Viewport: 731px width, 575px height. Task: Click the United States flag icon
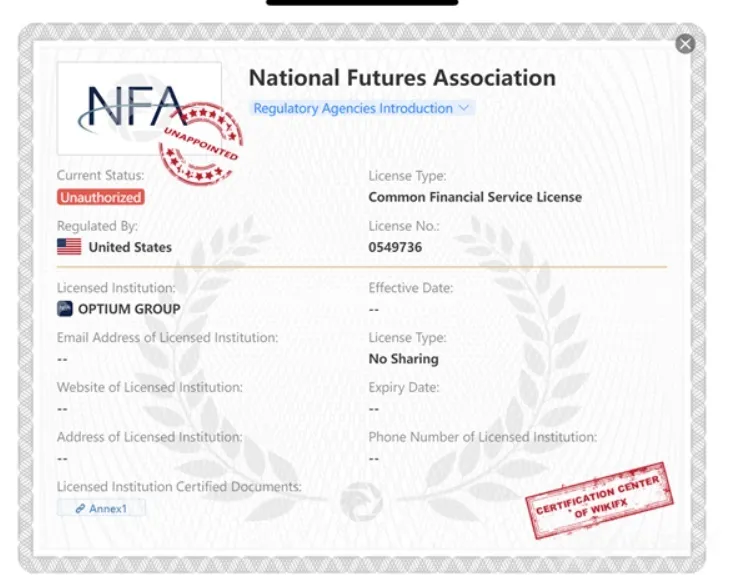point(69,247)
